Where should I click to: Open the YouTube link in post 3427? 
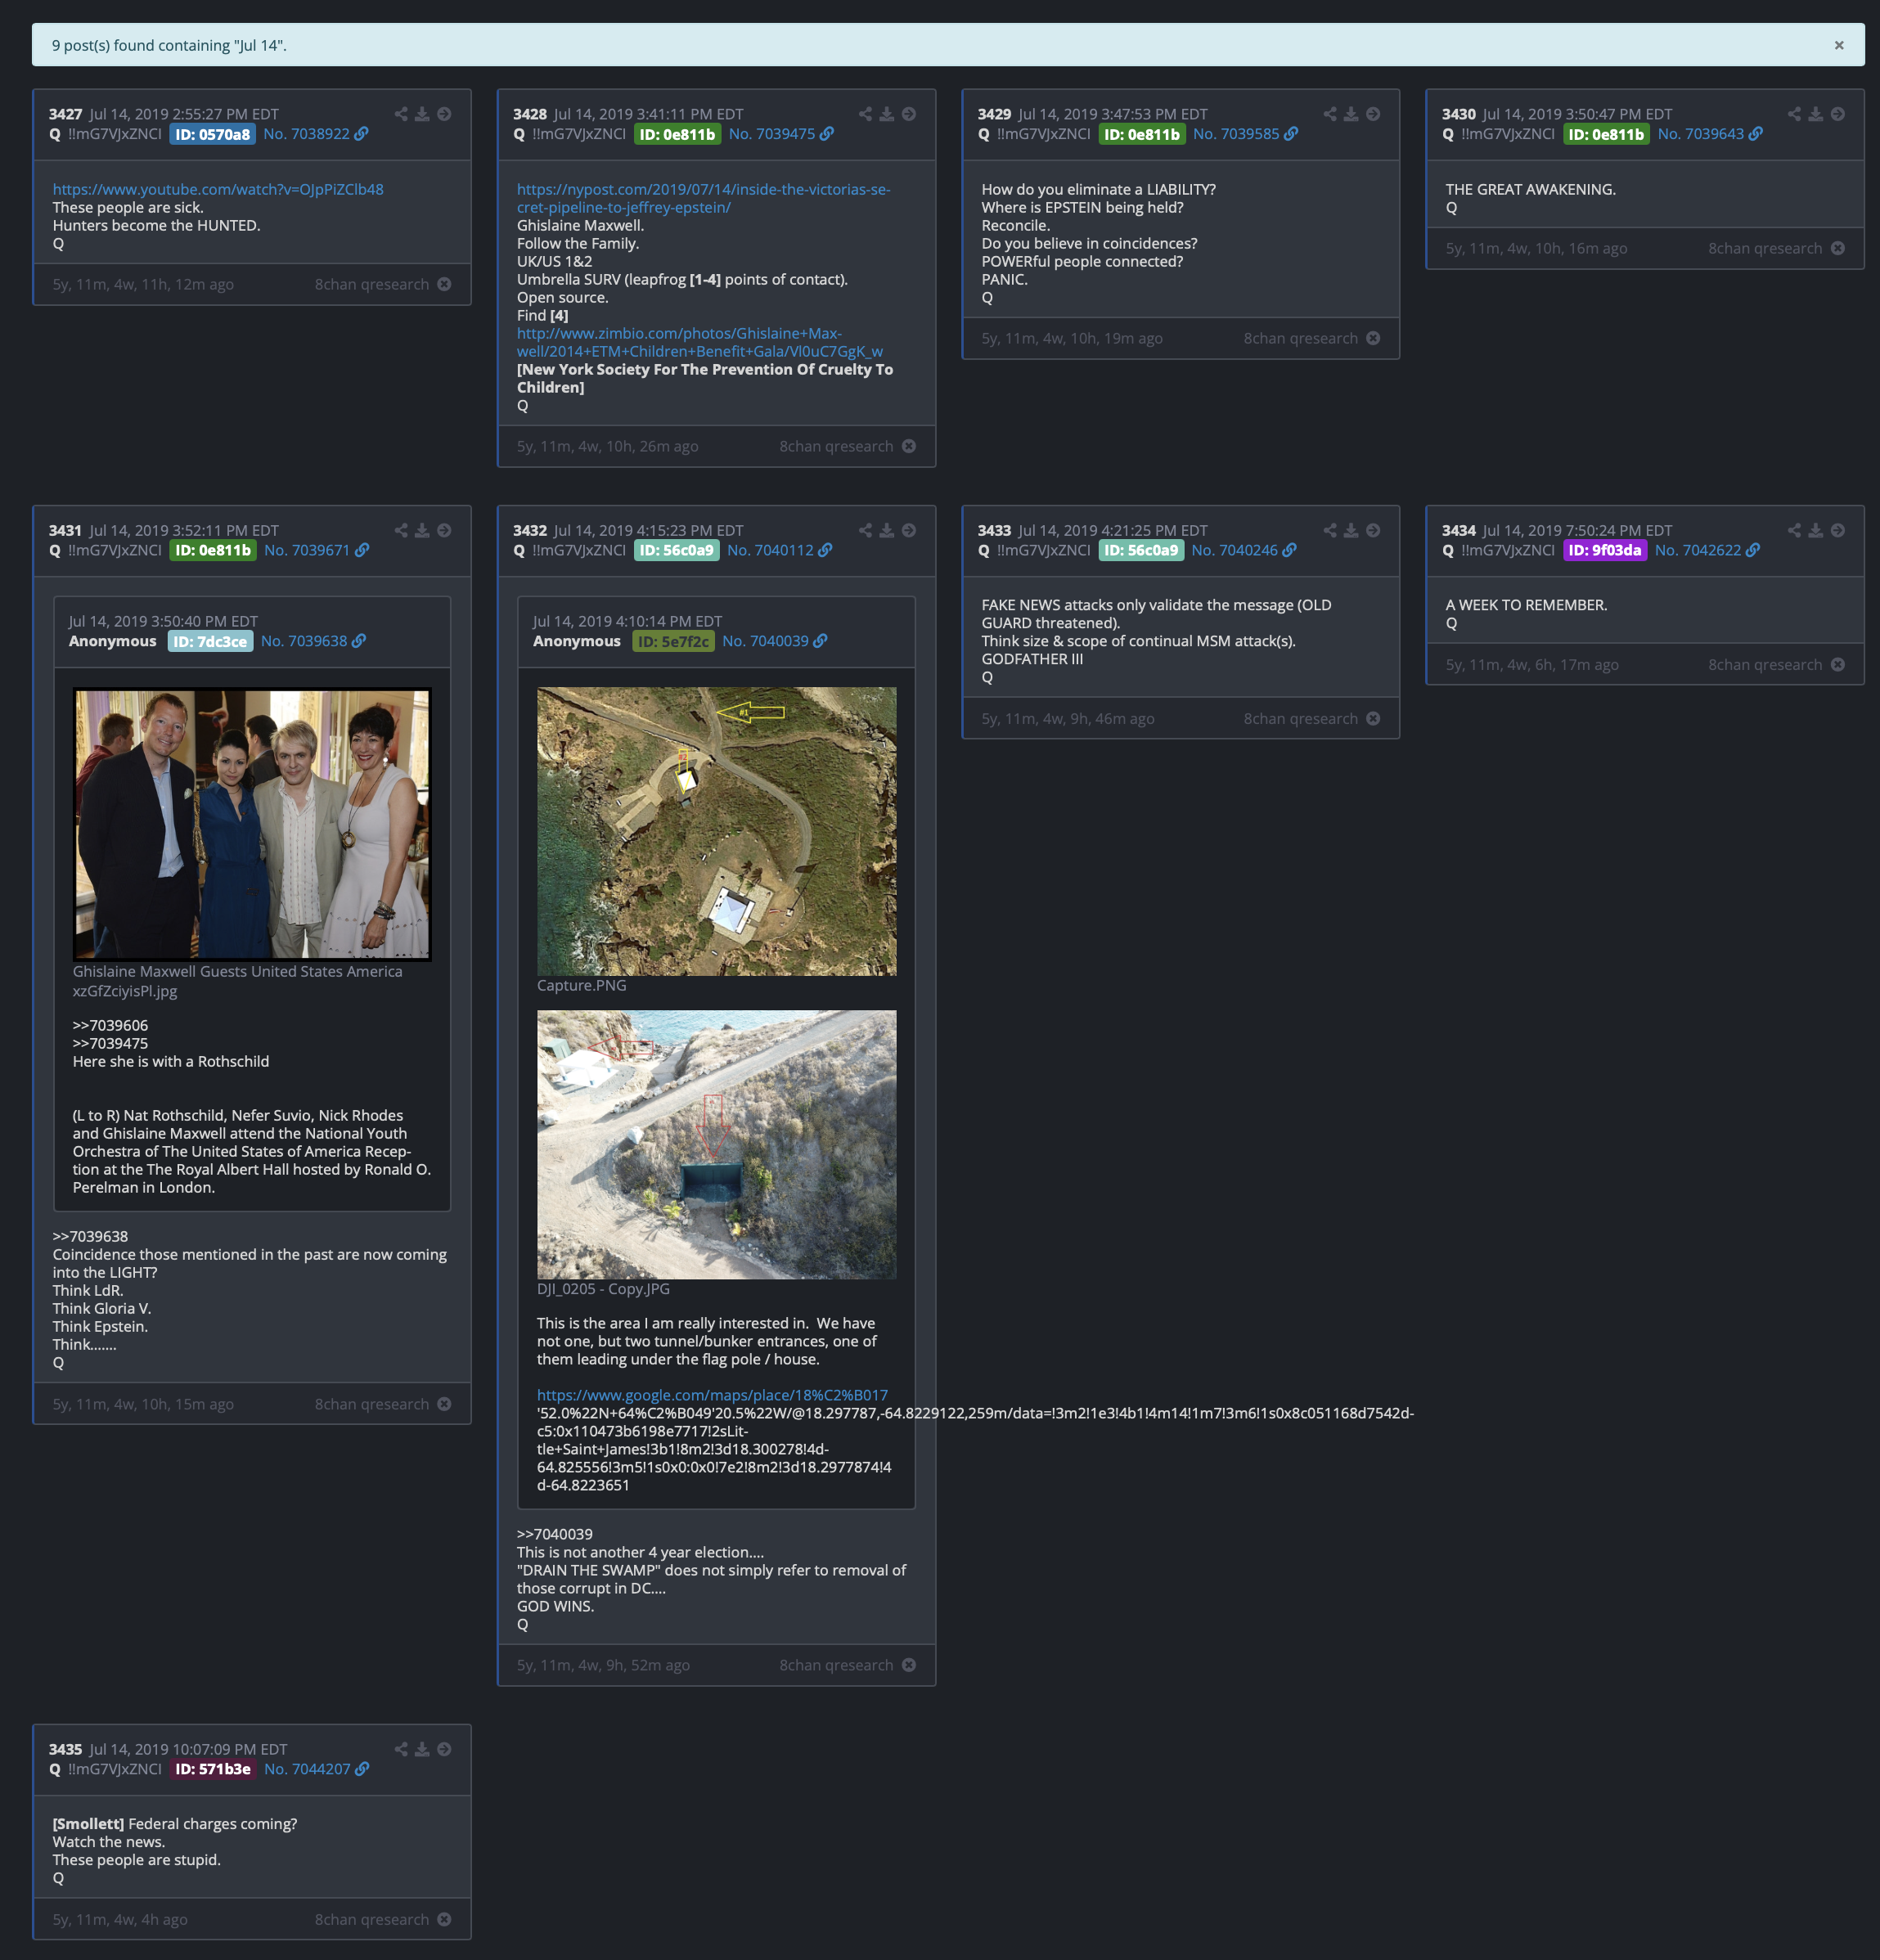[x=218, y=189]
